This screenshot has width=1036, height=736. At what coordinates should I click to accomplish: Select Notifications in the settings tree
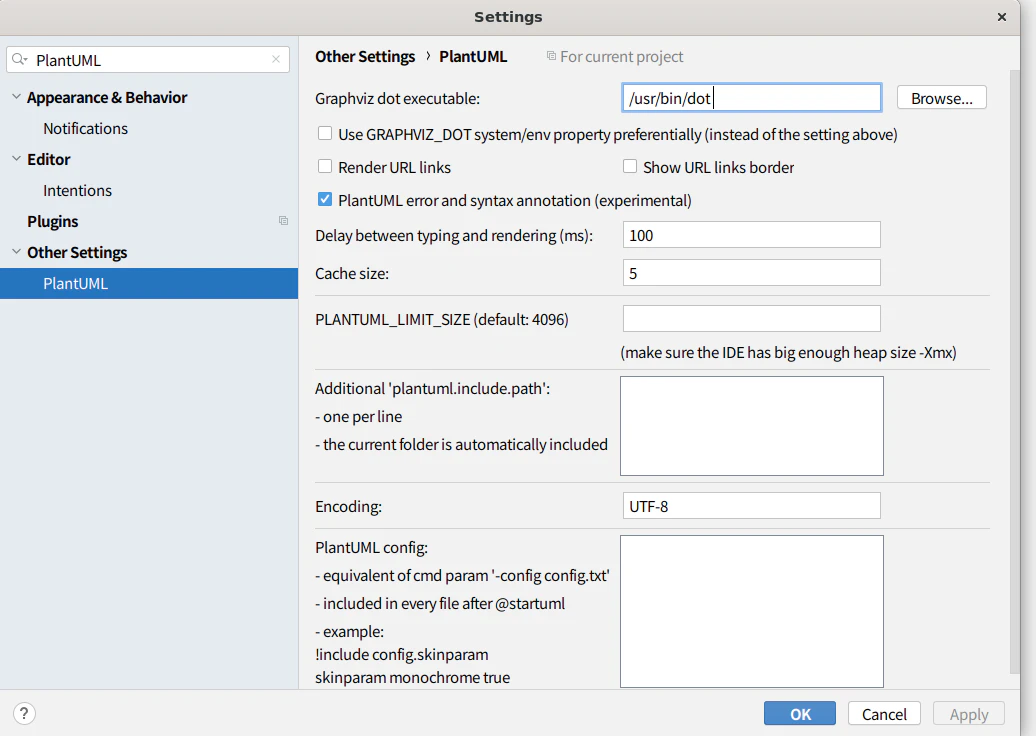pyautogui.click(x=85, y=128)
